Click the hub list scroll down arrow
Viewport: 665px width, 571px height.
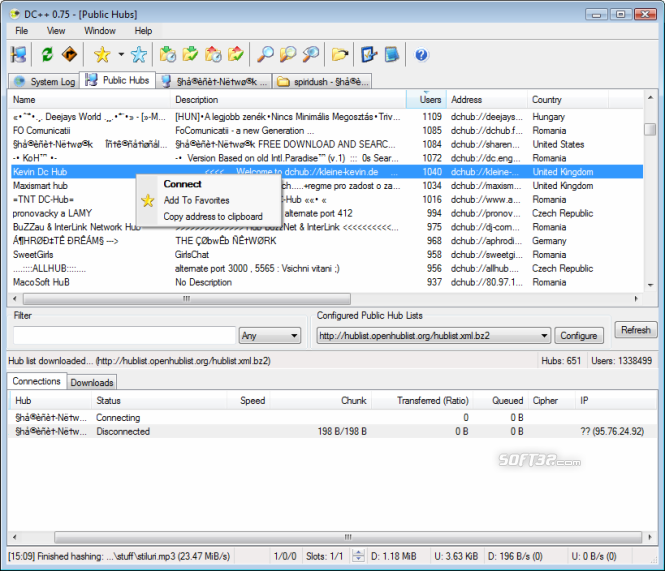tap(650, 285)
